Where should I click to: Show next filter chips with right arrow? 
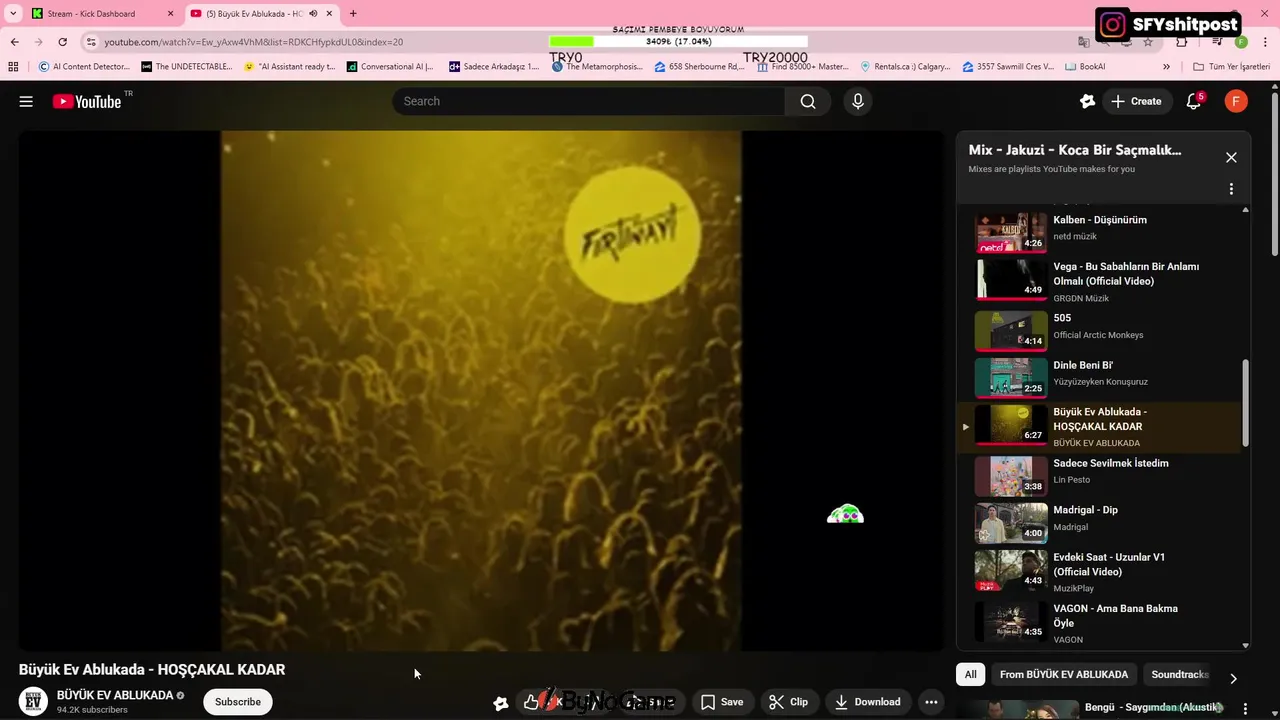[x=1233, y=678]
